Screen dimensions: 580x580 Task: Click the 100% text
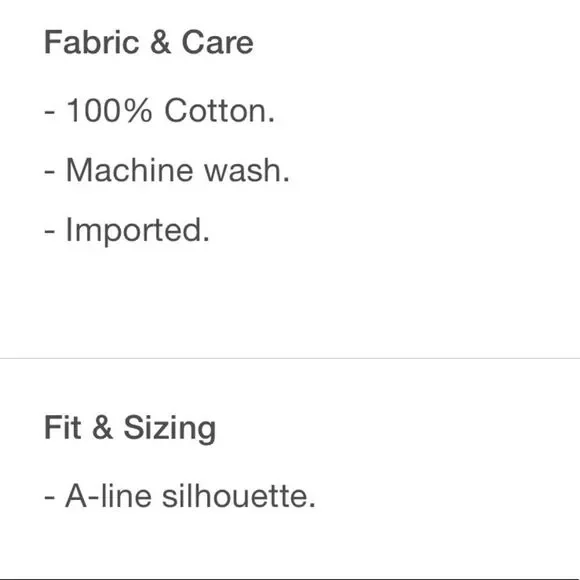109,110
